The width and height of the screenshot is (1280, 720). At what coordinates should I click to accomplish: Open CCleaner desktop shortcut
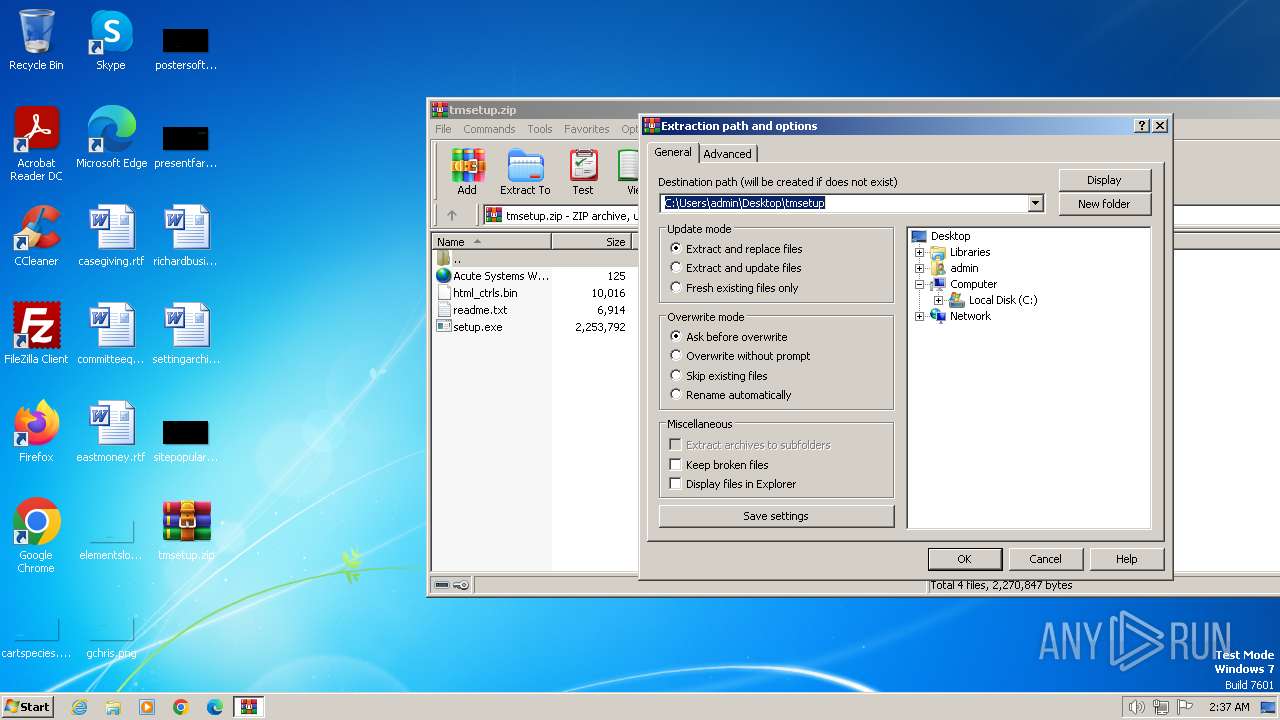36,236
